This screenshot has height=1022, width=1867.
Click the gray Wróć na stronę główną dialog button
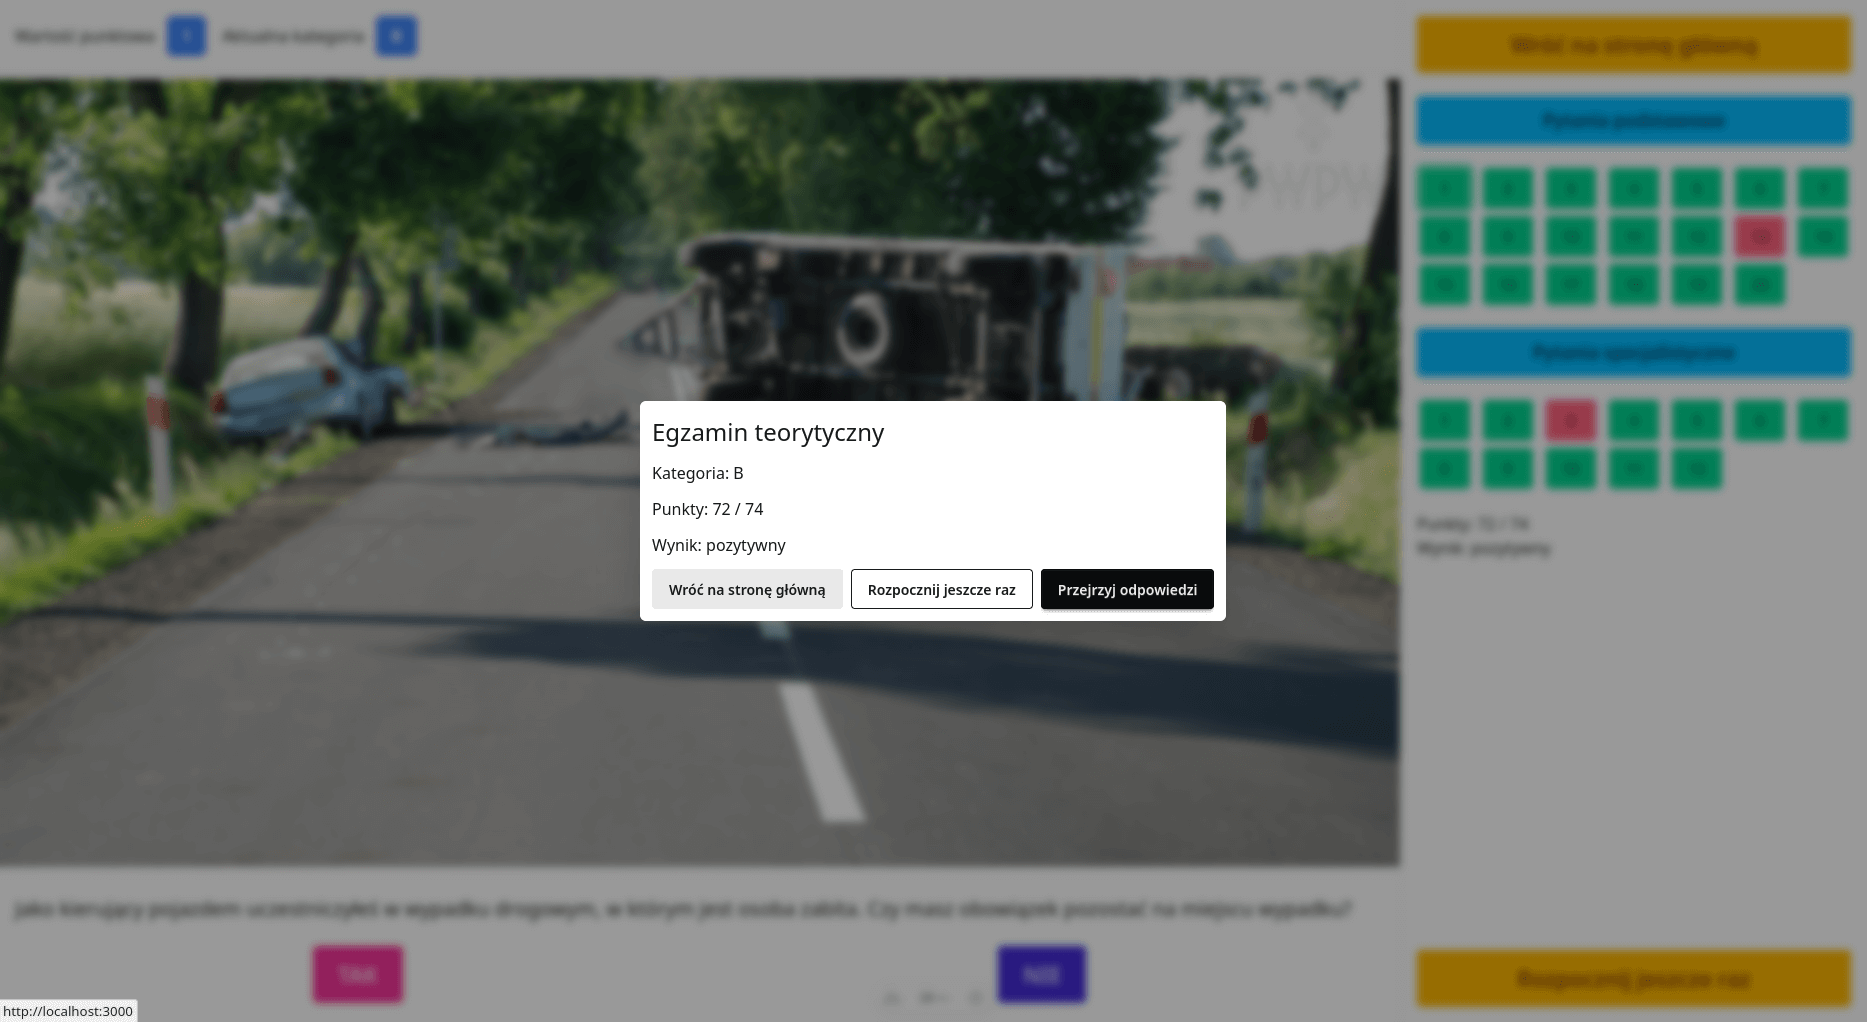click(x=746, y=589)
